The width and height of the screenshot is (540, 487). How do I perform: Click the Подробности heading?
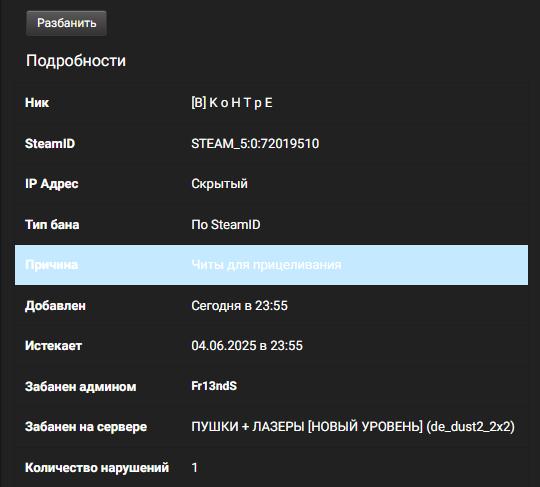pyautogui.click(x=76, y=61)
